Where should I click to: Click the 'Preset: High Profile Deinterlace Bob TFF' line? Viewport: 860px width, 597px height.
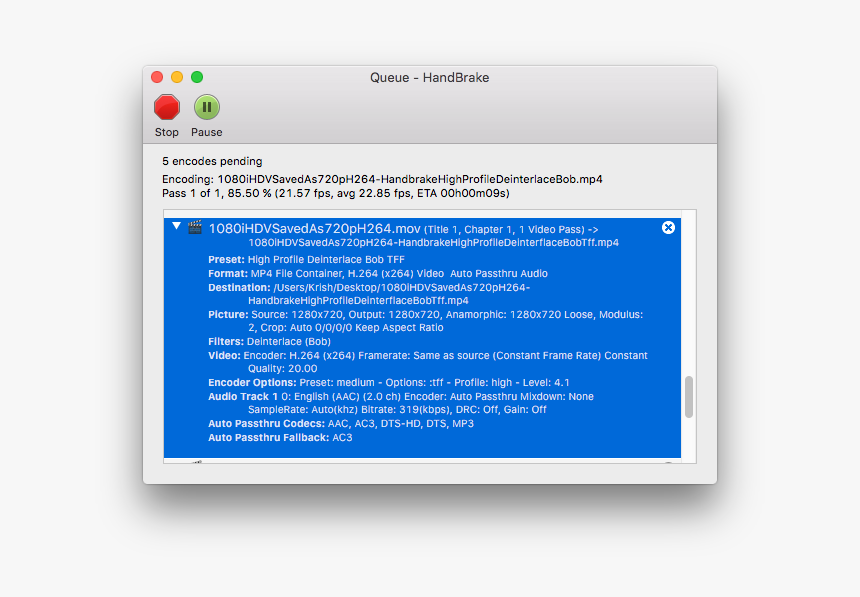point(306,260)
